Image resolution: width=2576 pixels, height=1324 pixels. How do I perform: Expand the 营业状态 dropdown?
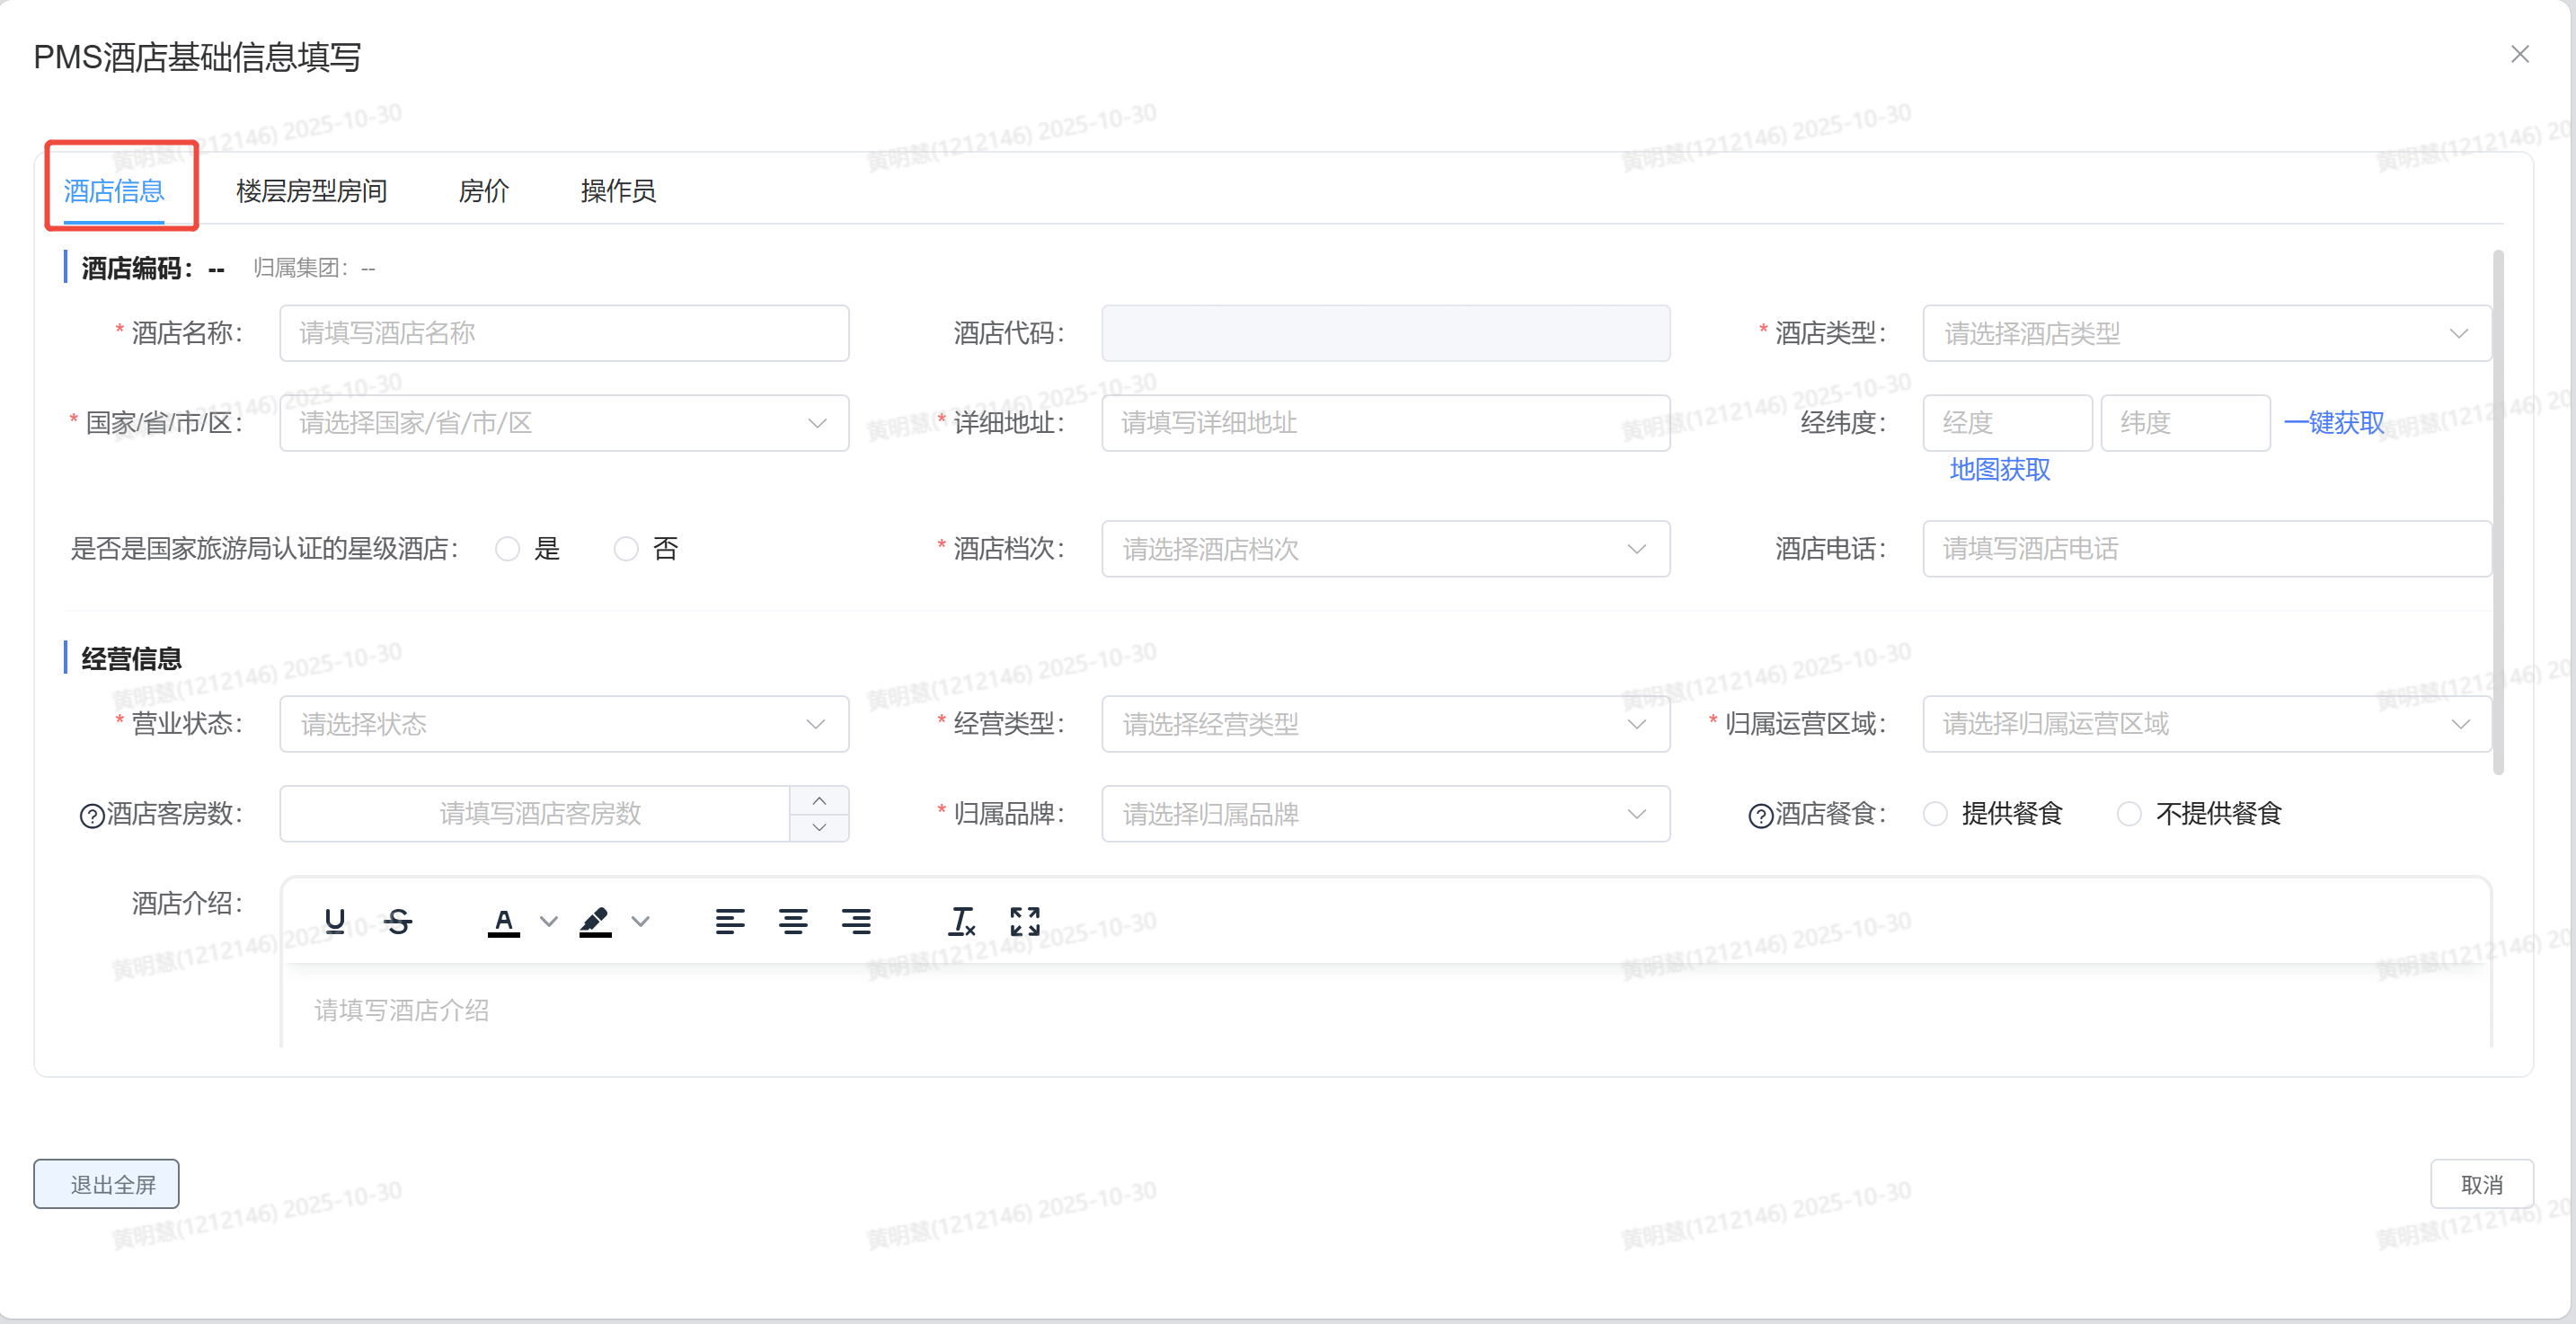[x=564, y=724]
